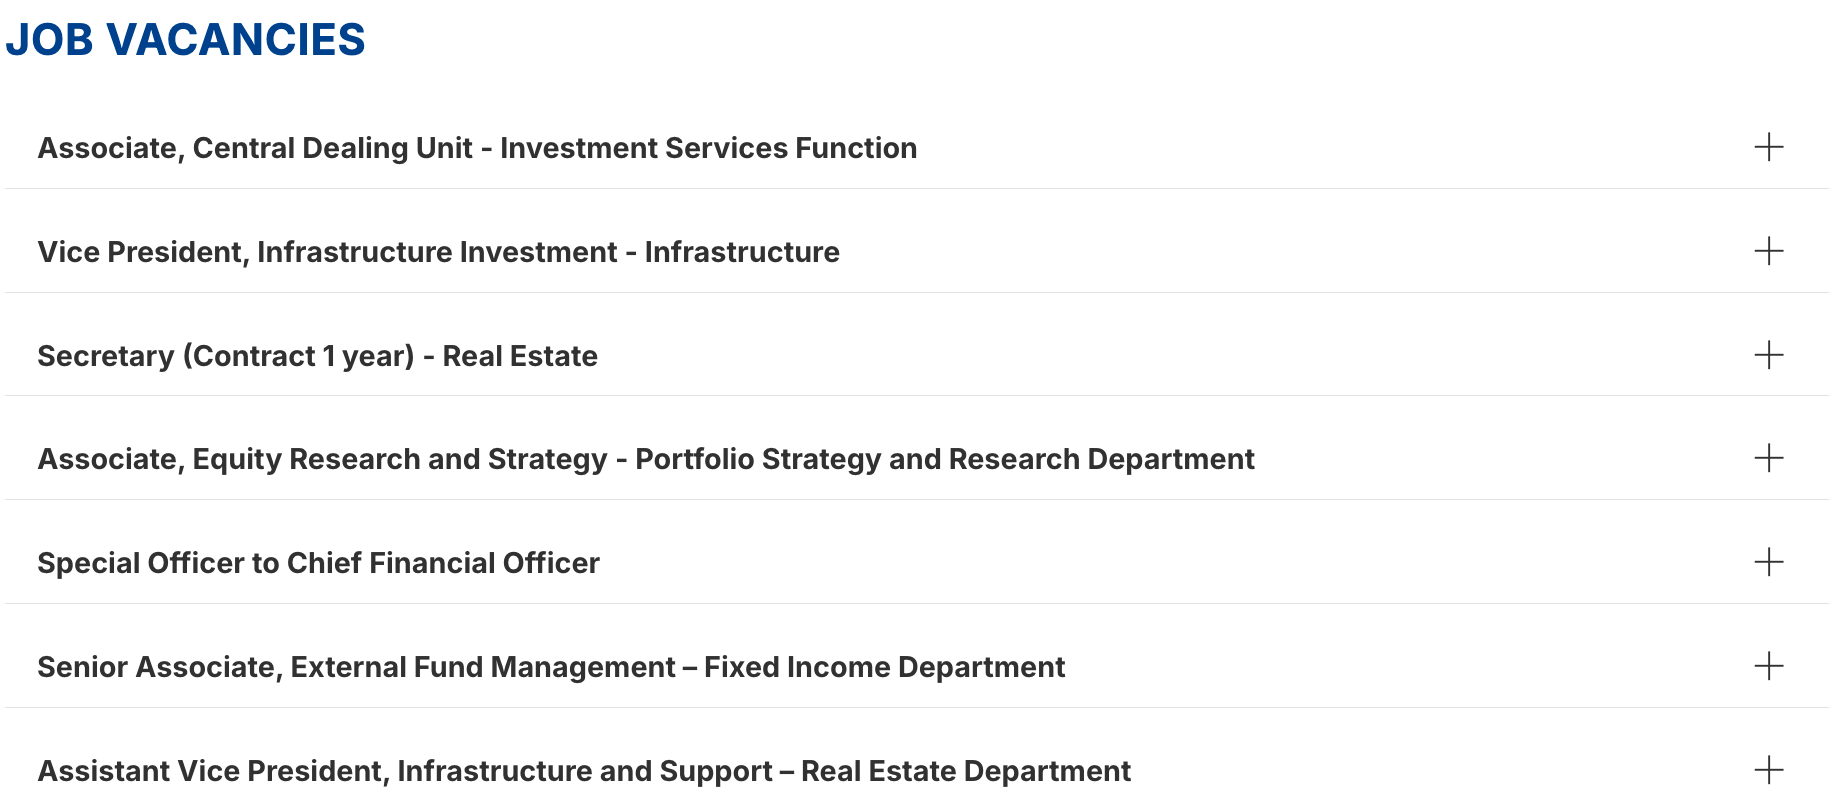Expand the Fixed Income Department vacancy row
This screenshot has width=1830, height=804.
click(900, 667)
